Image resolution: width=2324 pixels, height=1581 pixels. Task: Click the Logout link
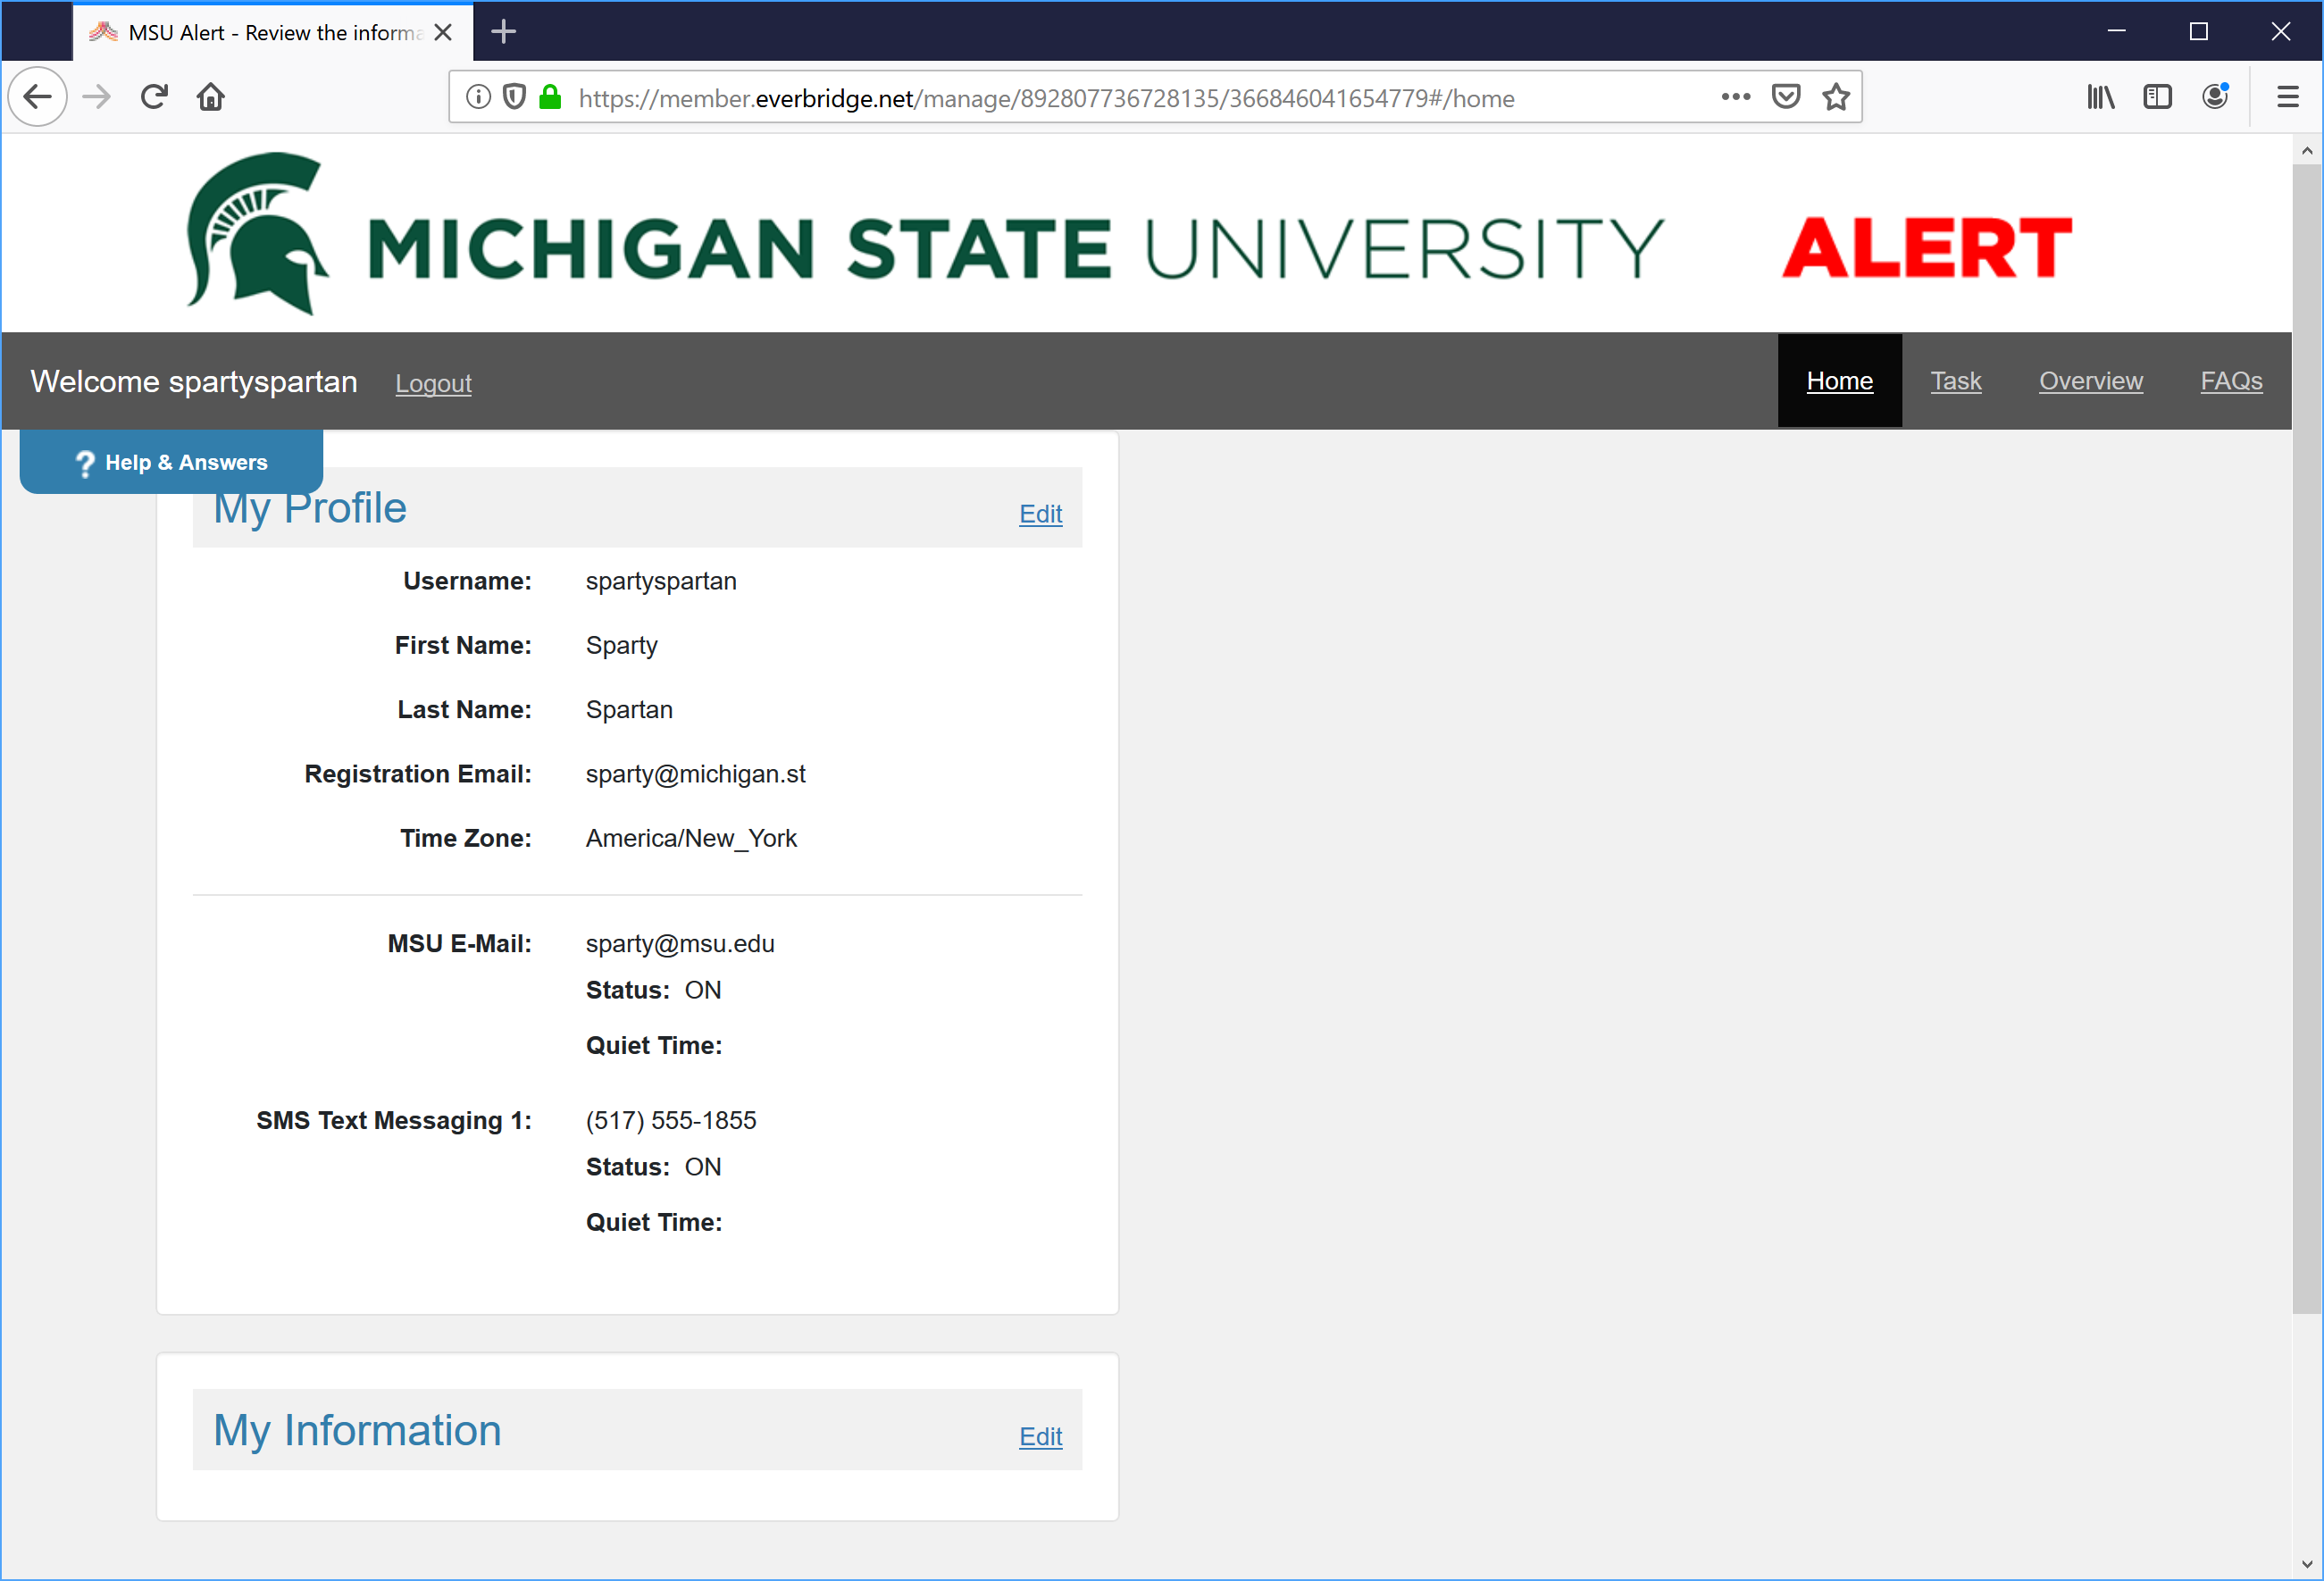coord(433,383)
